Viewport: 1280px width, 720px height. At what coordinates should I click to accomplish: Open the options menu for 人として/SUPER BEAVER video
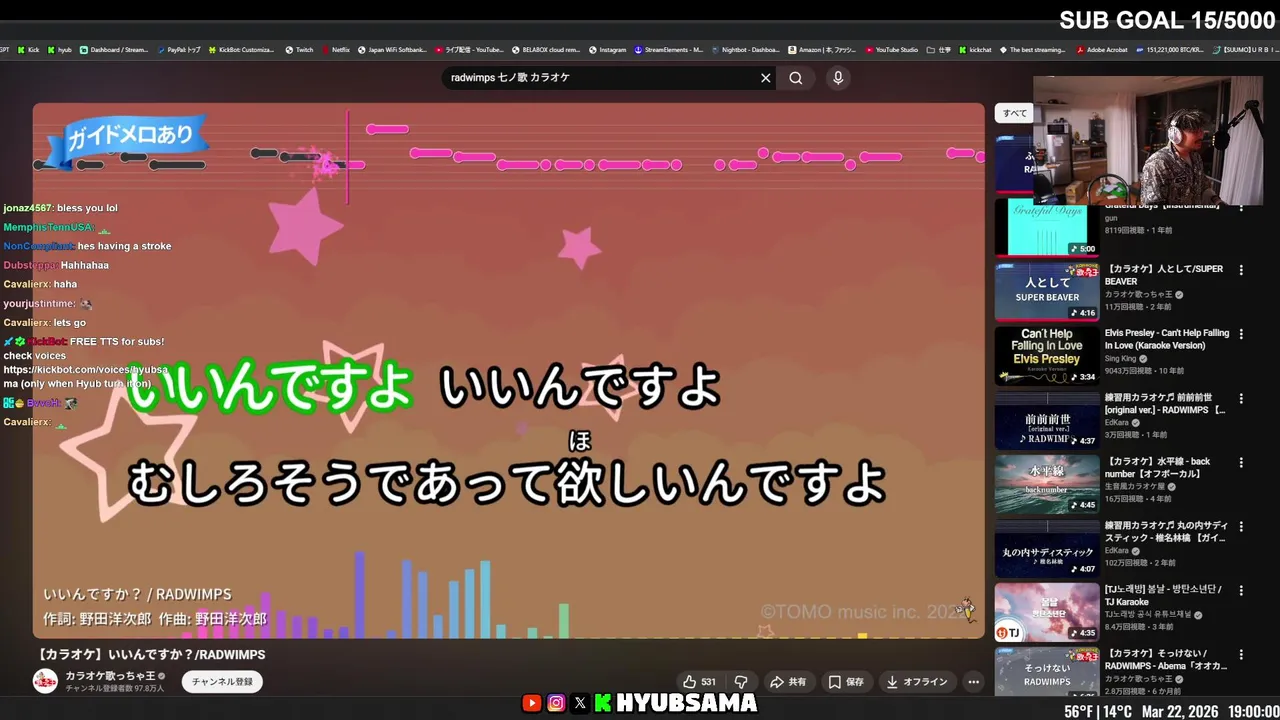tap(1241, 270)
